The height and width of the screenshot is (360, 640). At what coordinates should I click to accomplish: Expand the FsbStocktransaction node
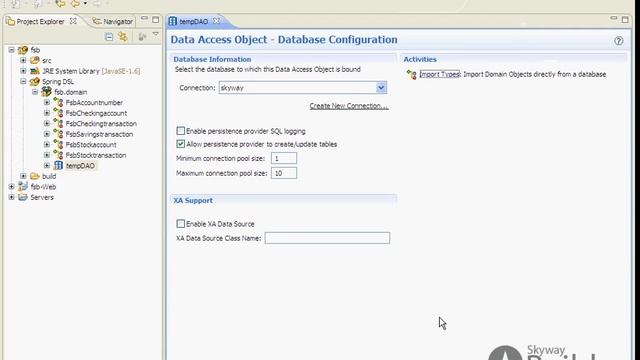pos(47,155)
